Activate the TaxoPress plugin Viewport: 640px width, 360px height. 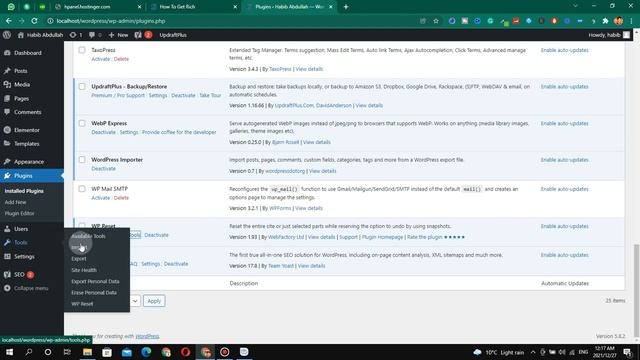pyautogui.click(x=100, y=59)
